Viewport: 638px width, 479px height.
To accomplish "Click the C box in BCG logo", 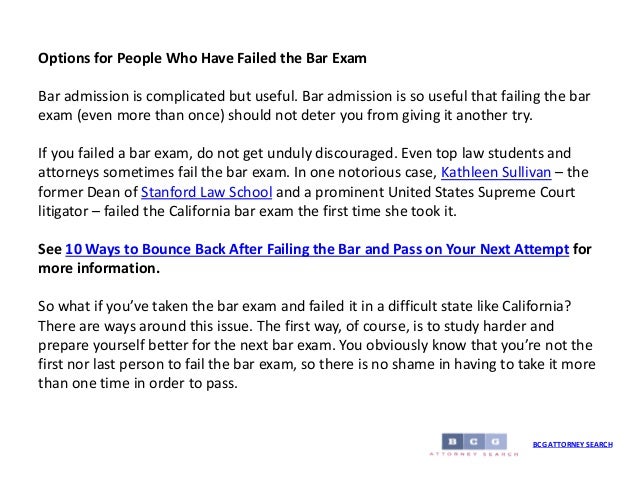I will 474,441.
